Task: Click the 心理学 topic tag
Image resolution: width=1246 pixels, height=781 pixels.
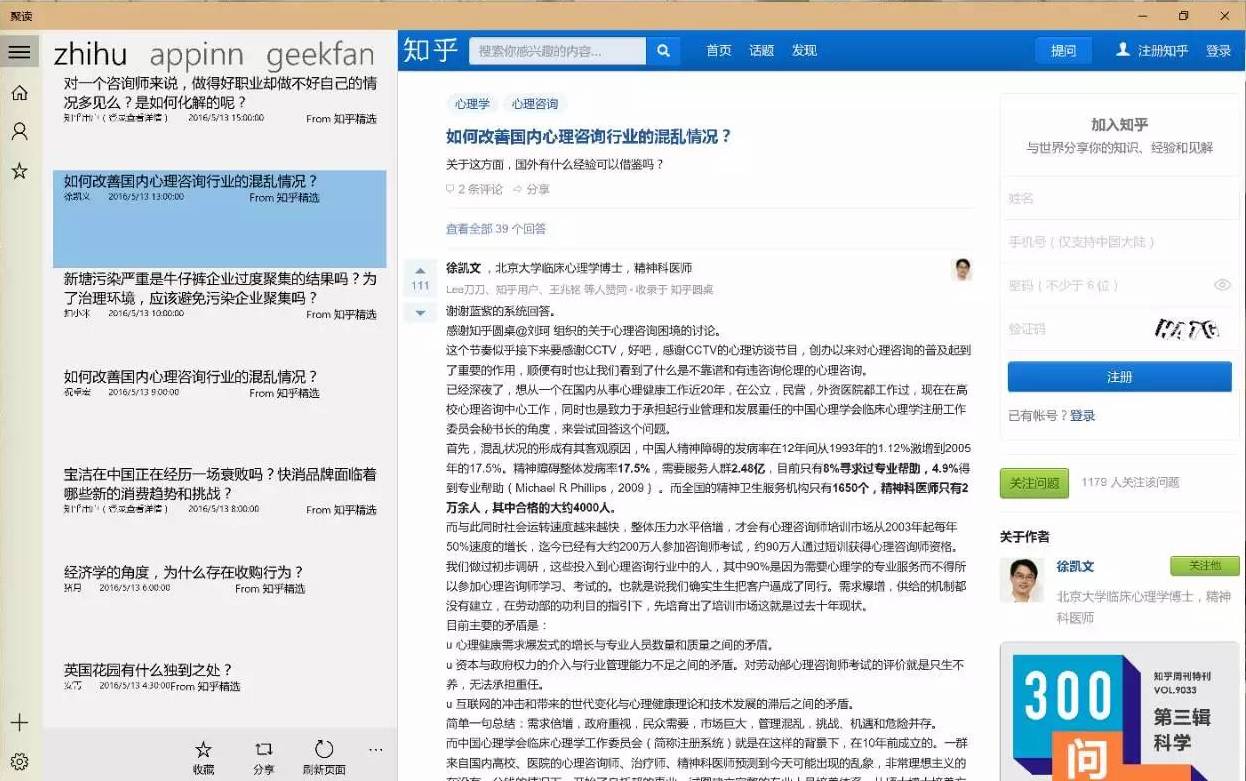Action: (472, 104)
